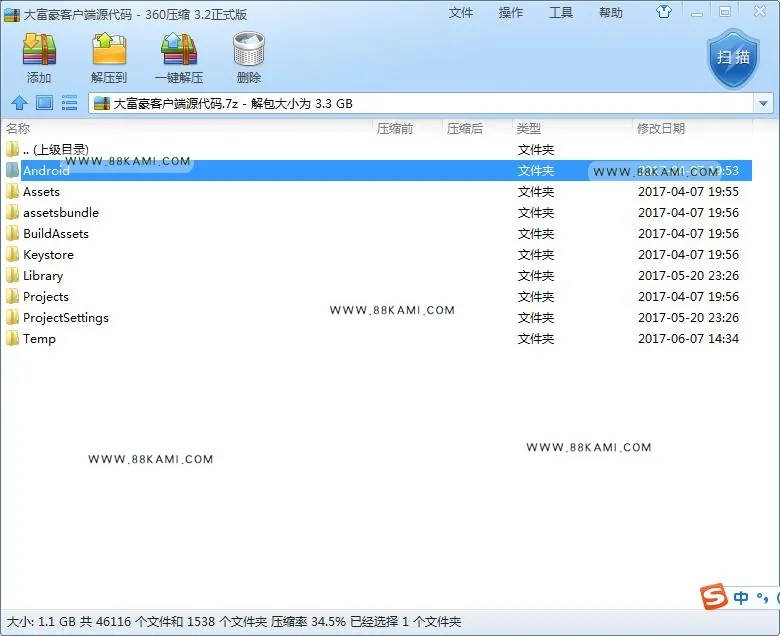
Task: Switch to detailed list view mode
Action: point(69,103)
